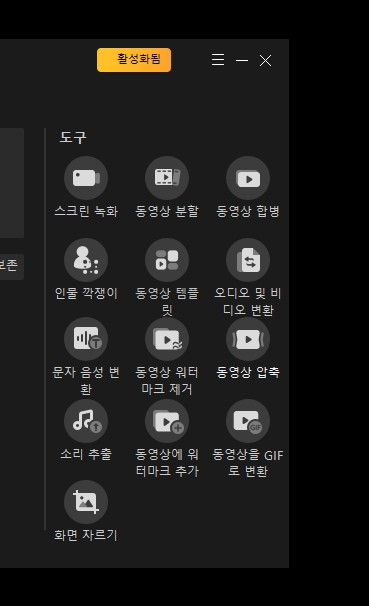Open the 스크린 녹화 screen recorder tool
The height and width of the screenshot is (606, 369).
point(86,178)
